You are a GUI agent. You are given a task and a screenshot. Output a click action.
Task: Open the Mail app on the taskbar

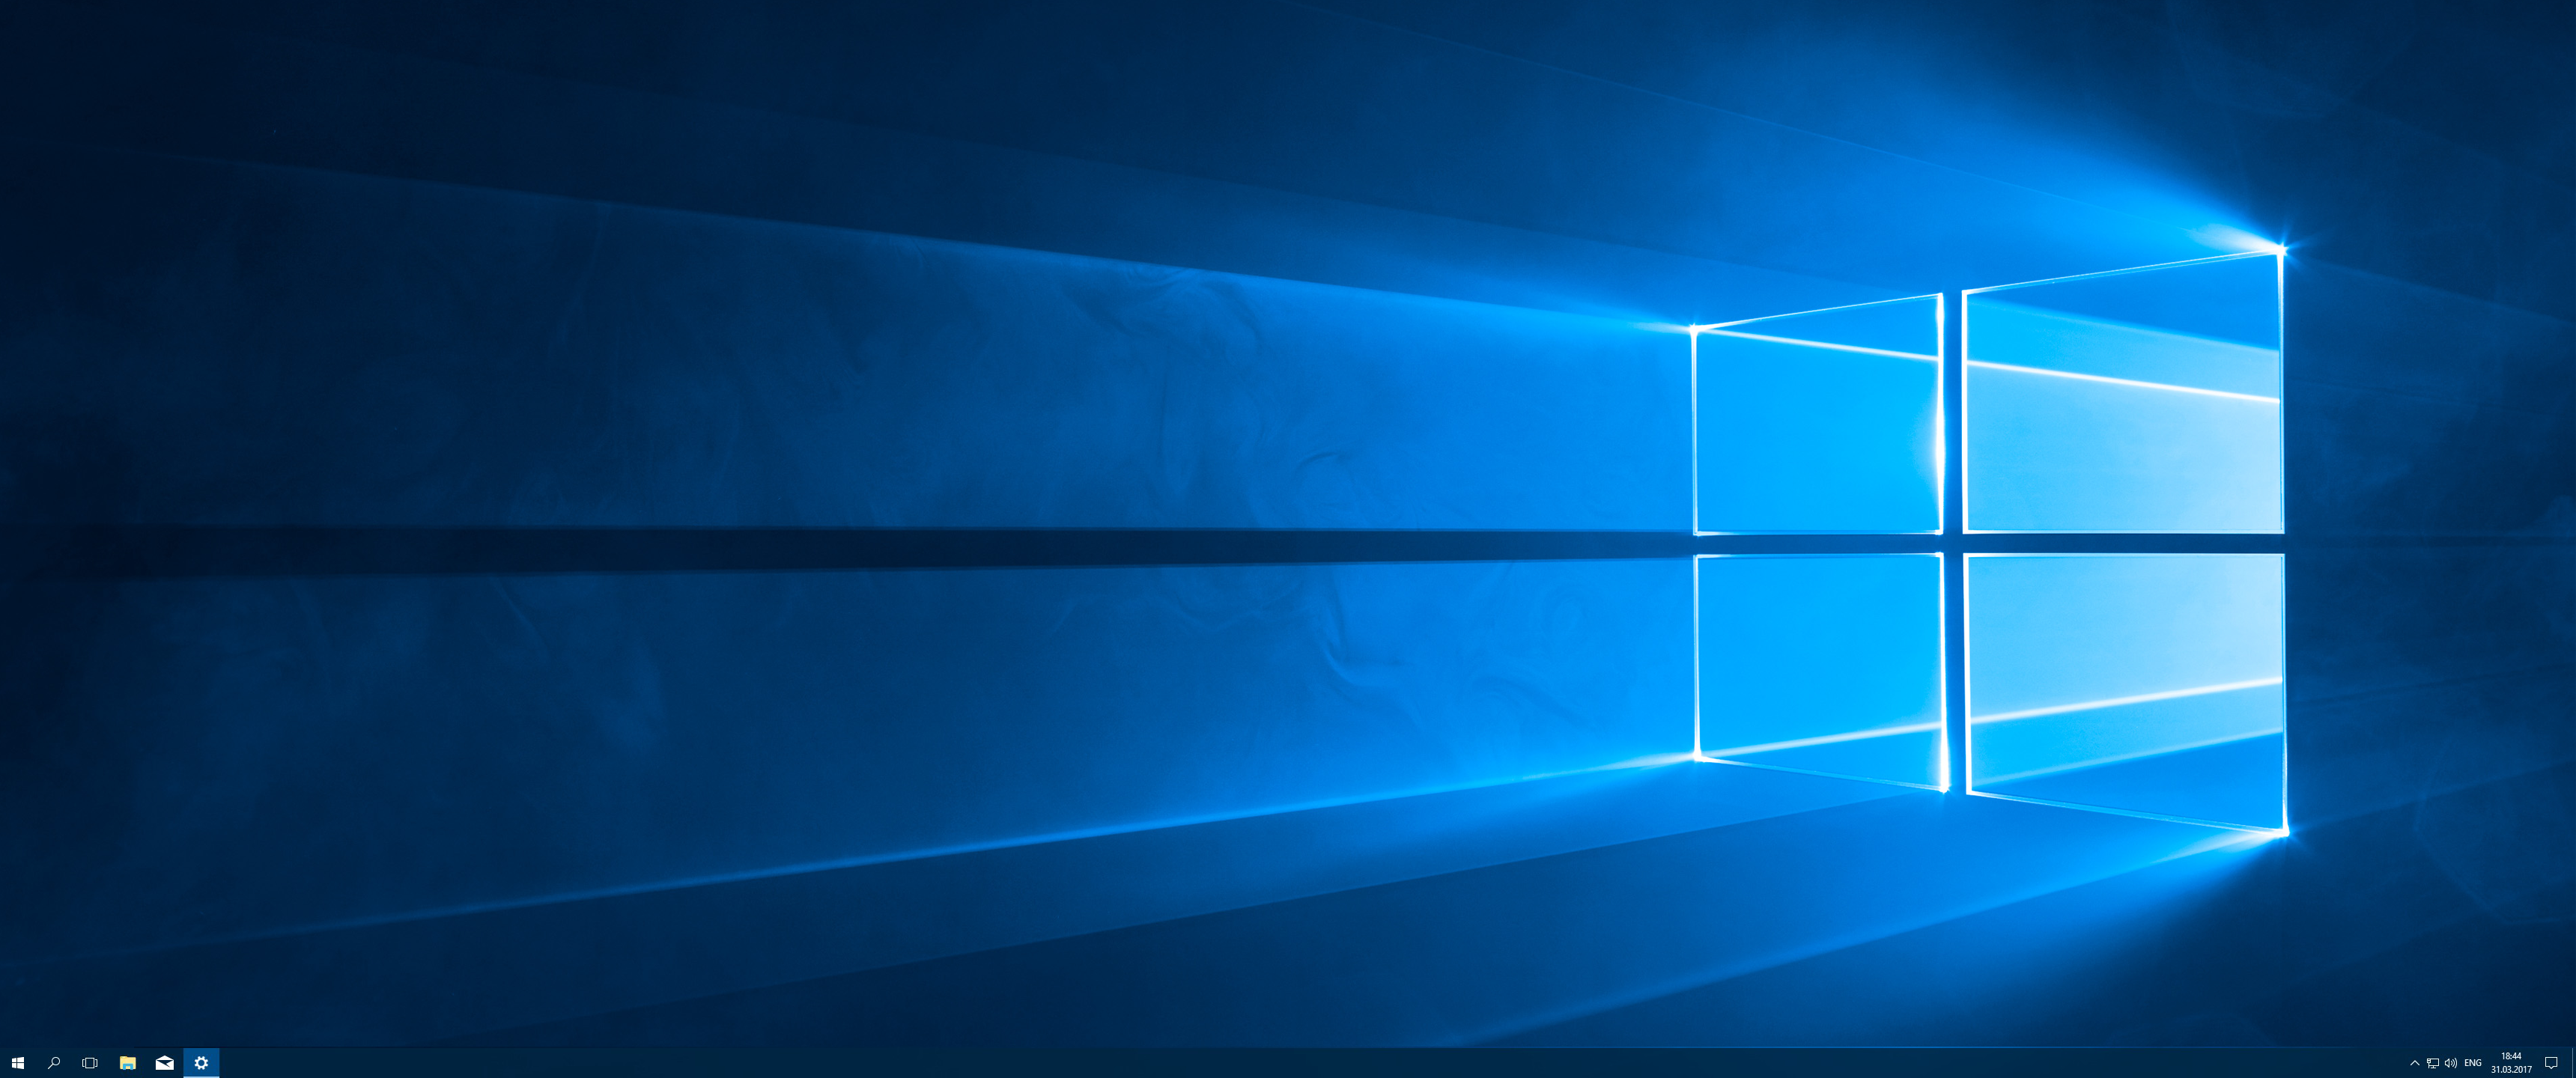click(x=164, y=1063)
